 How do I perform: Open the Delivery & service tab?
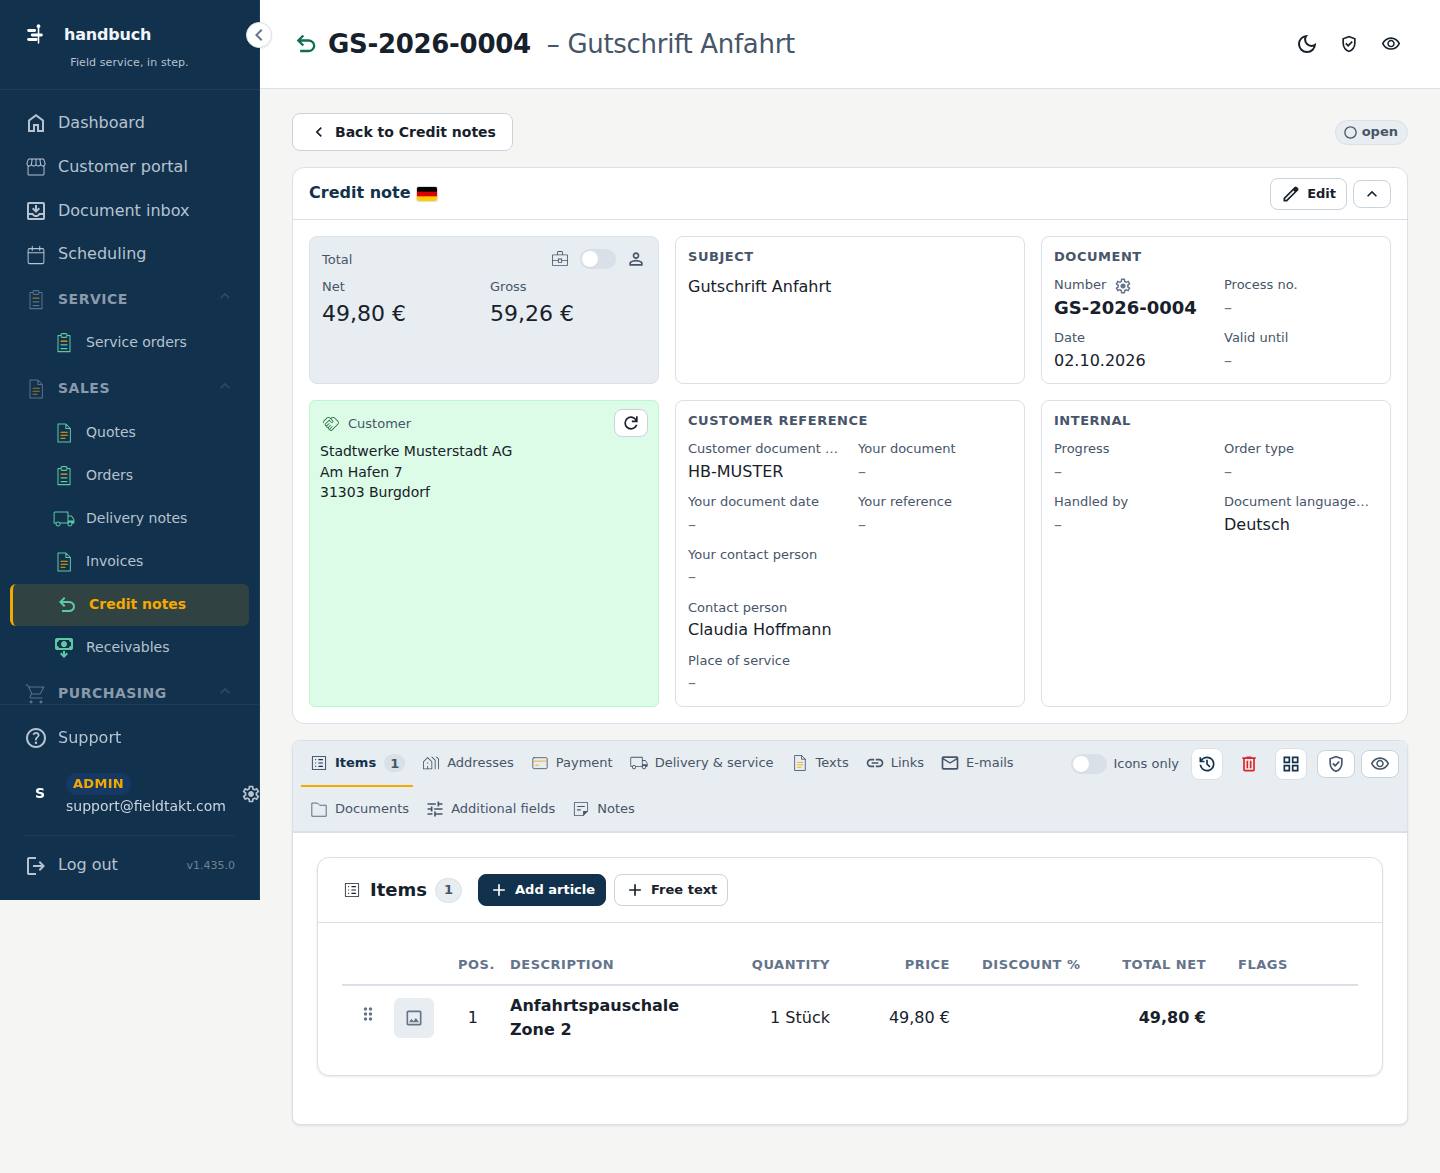click(x=702, y=763)
